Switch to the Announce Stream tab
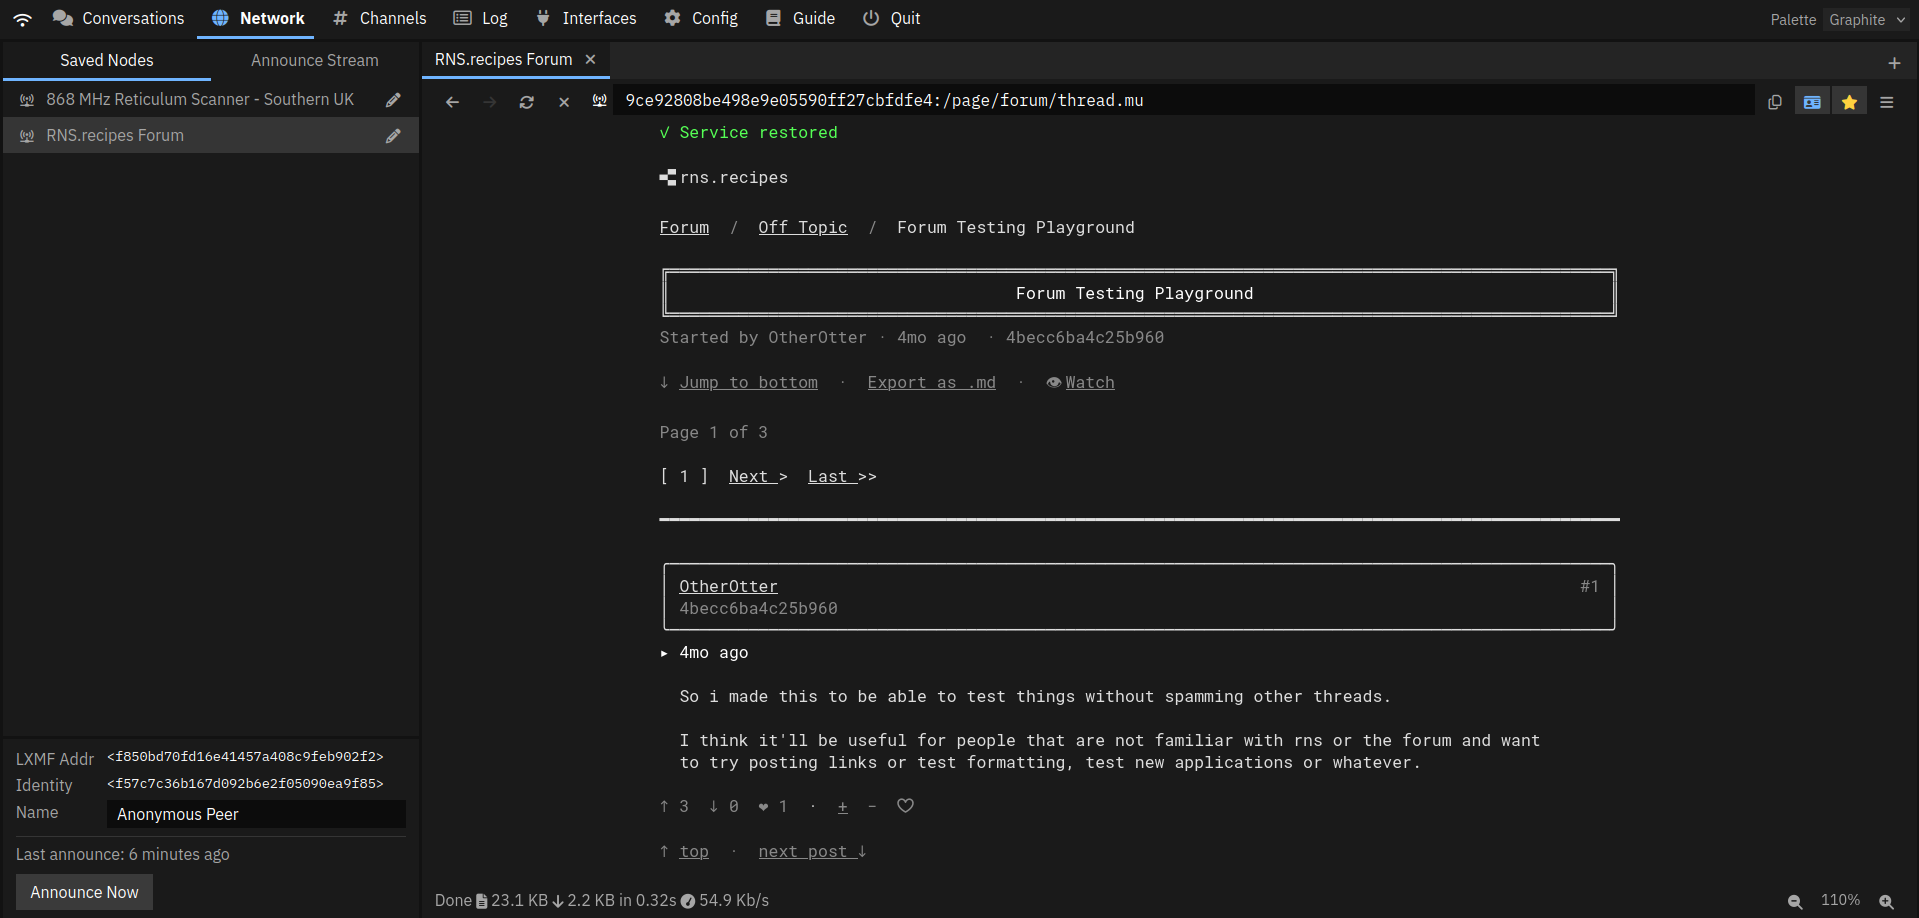 coord(315,61)
